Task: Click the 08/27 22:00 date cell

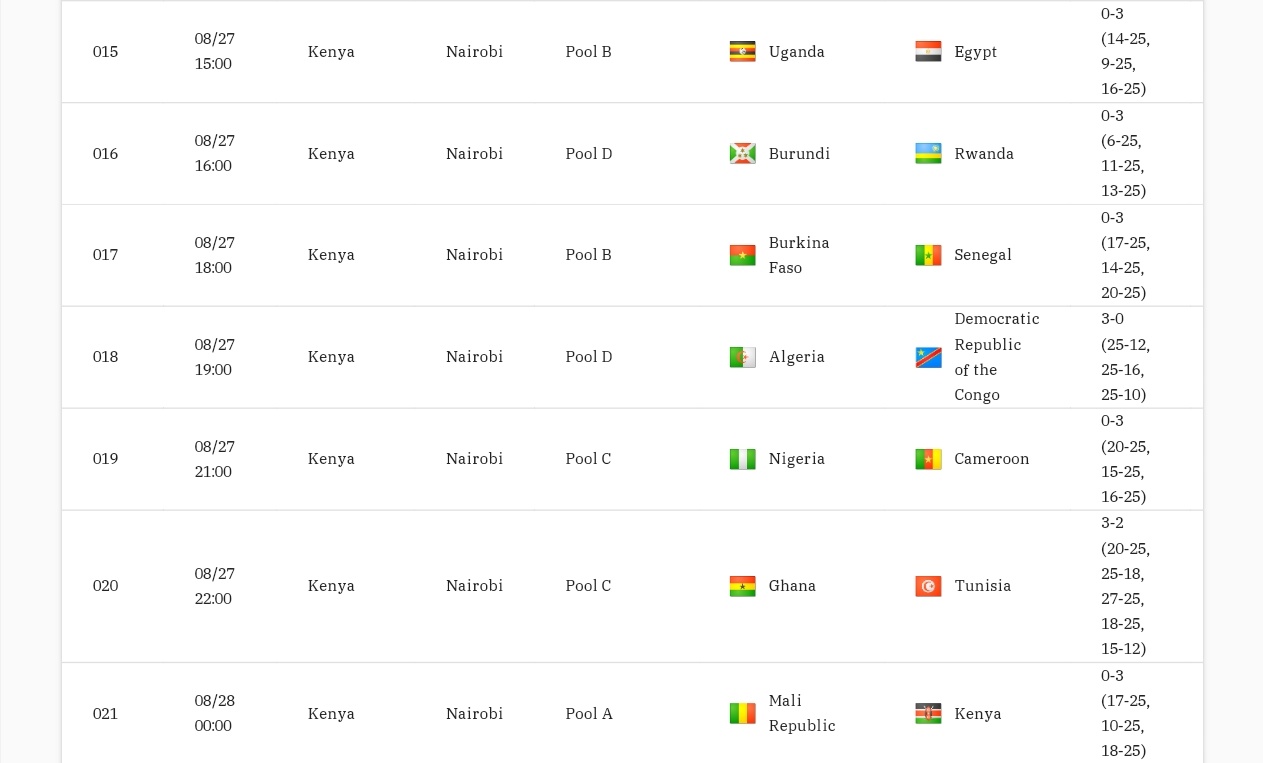Action: point(215,586)
